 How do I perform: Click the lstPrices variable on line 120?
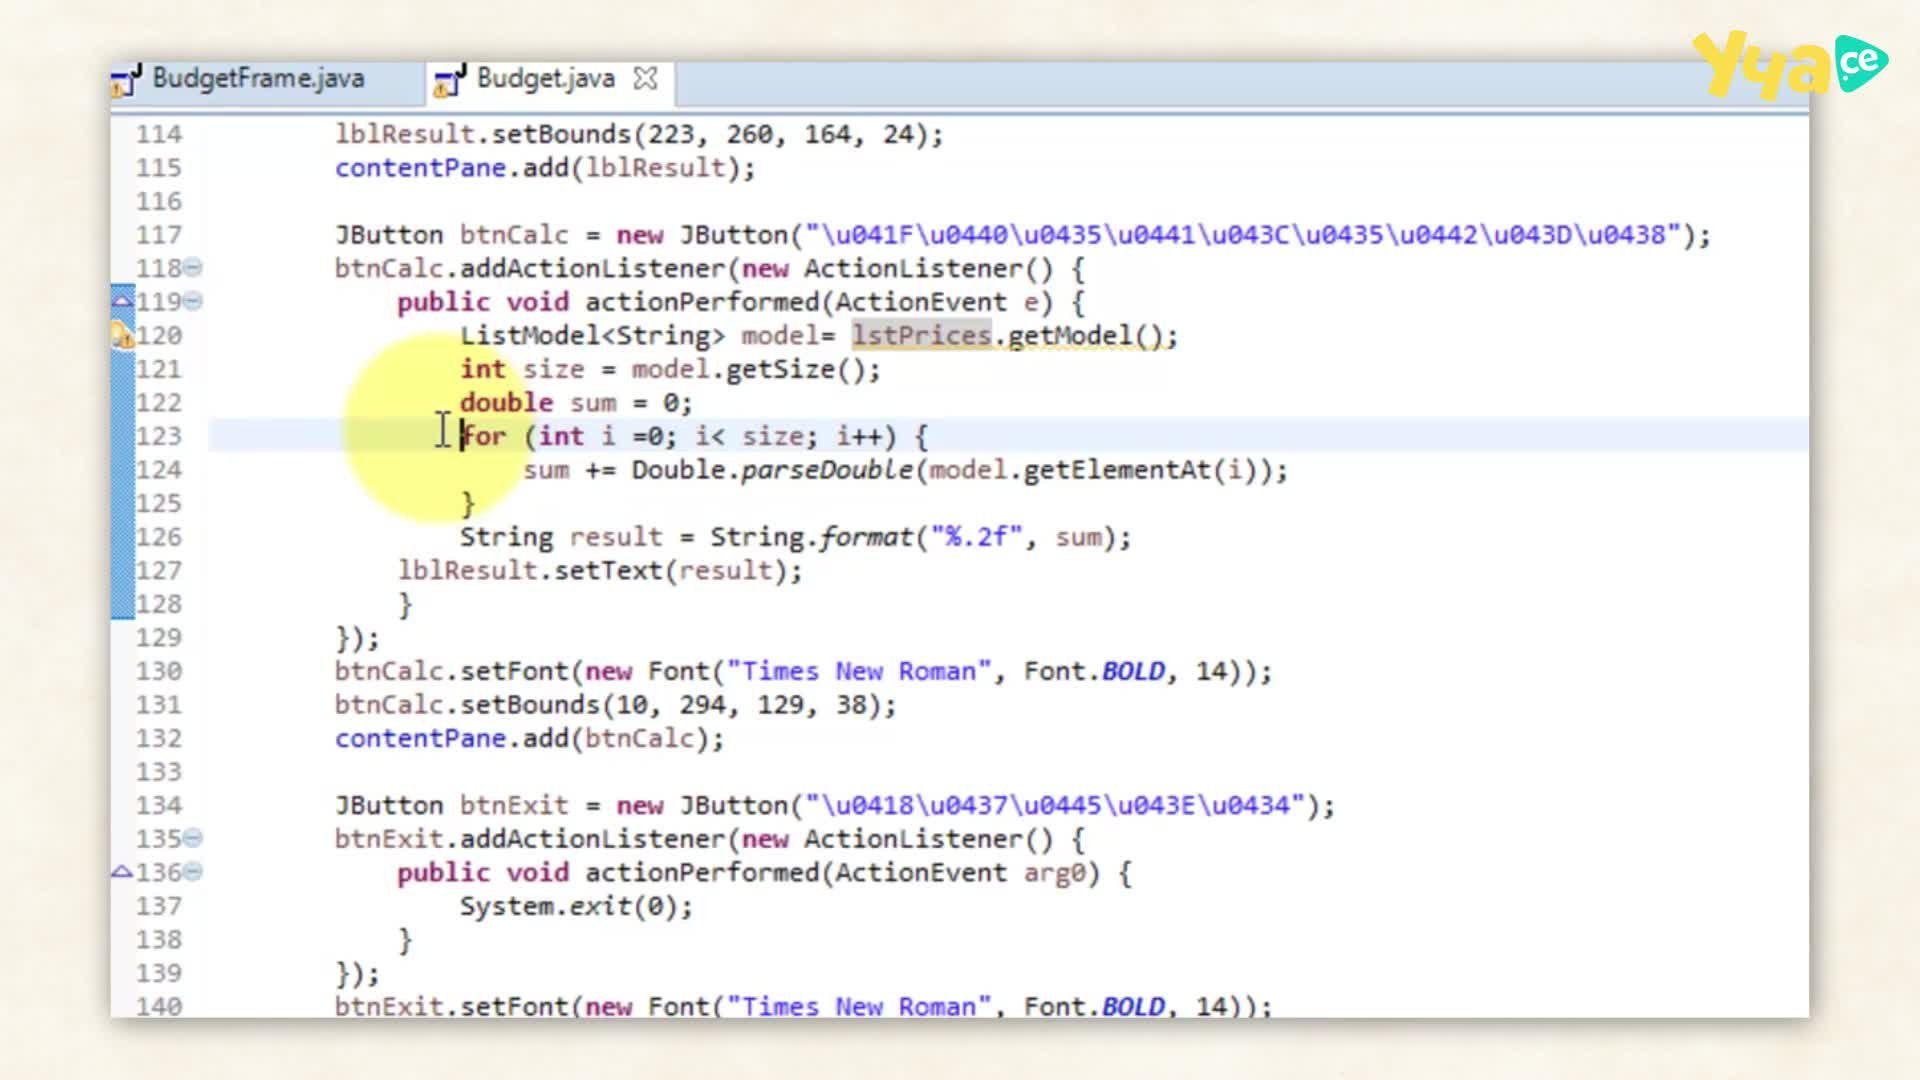point(921,335)
